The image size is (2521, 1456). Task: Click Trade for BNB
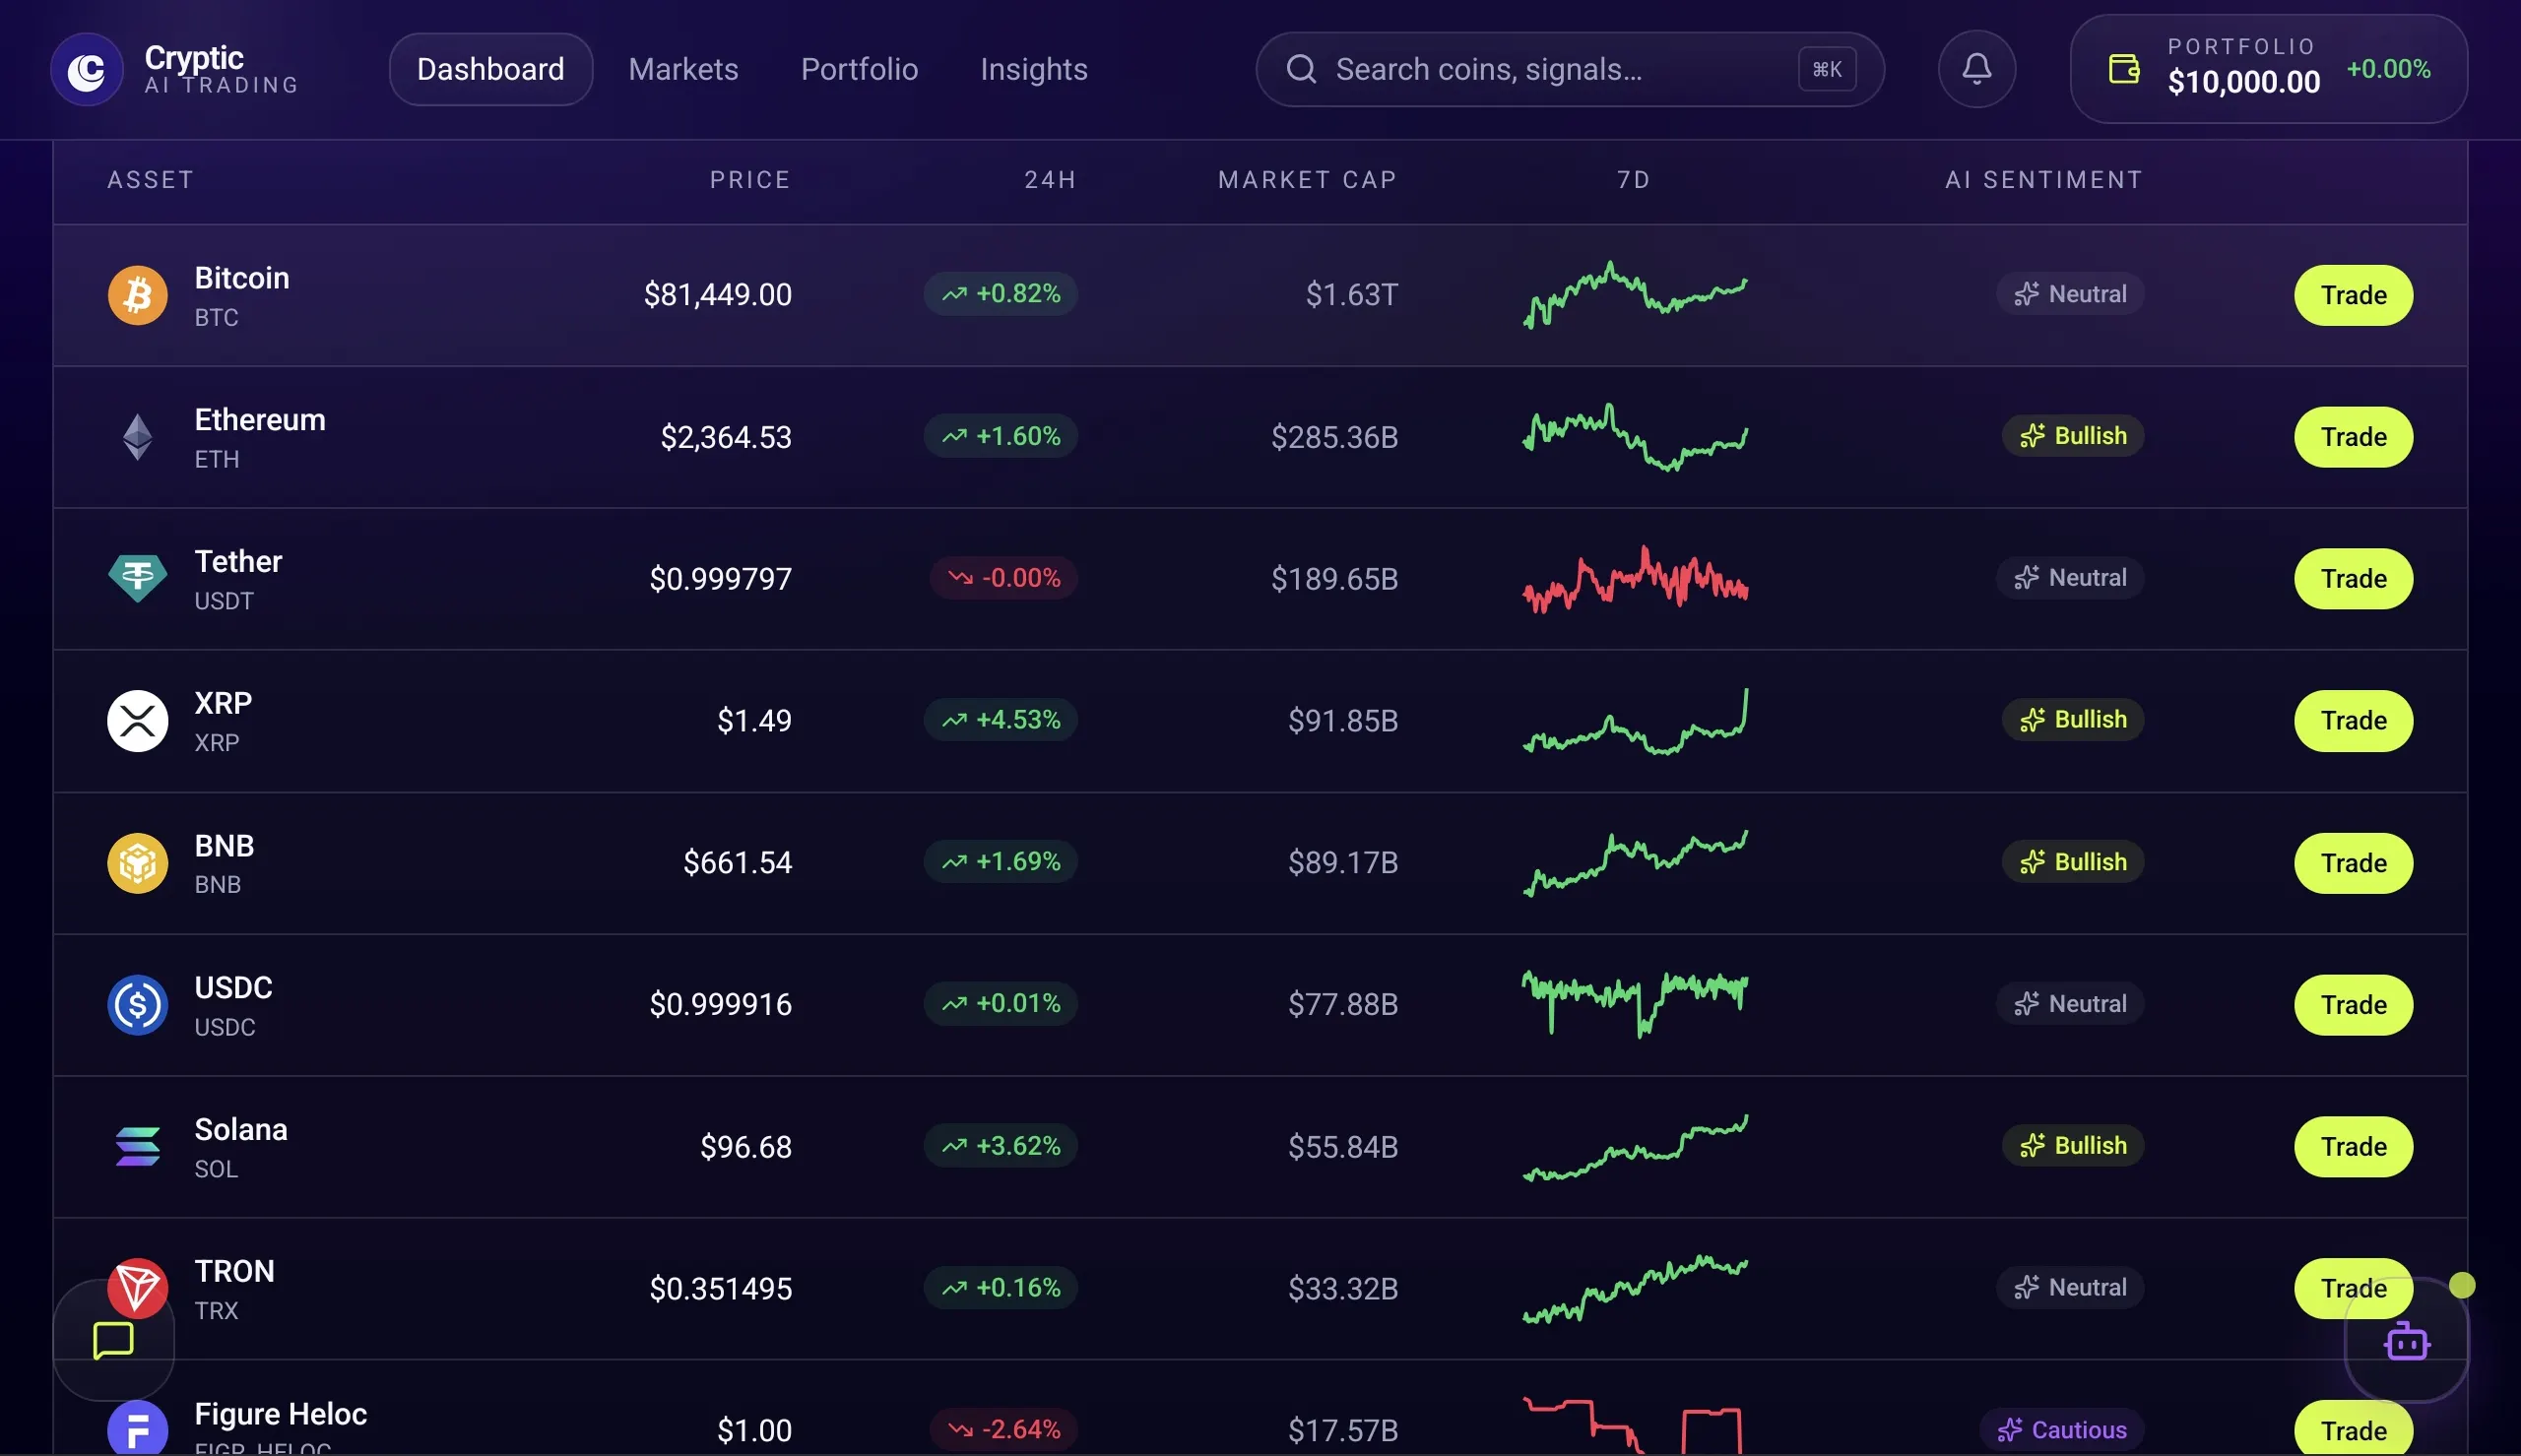(2353, 863)
